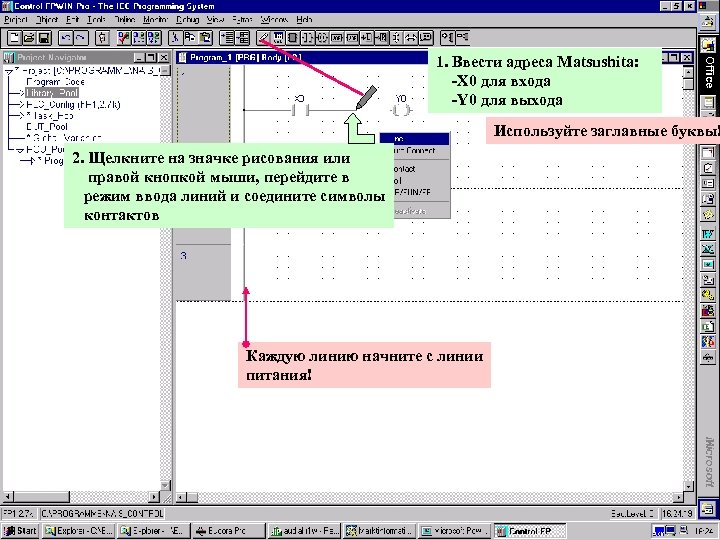Expand the Library_Pool tree node arrow
The image size is (720, 540).
pyautogui.click(x=20, y=93)
